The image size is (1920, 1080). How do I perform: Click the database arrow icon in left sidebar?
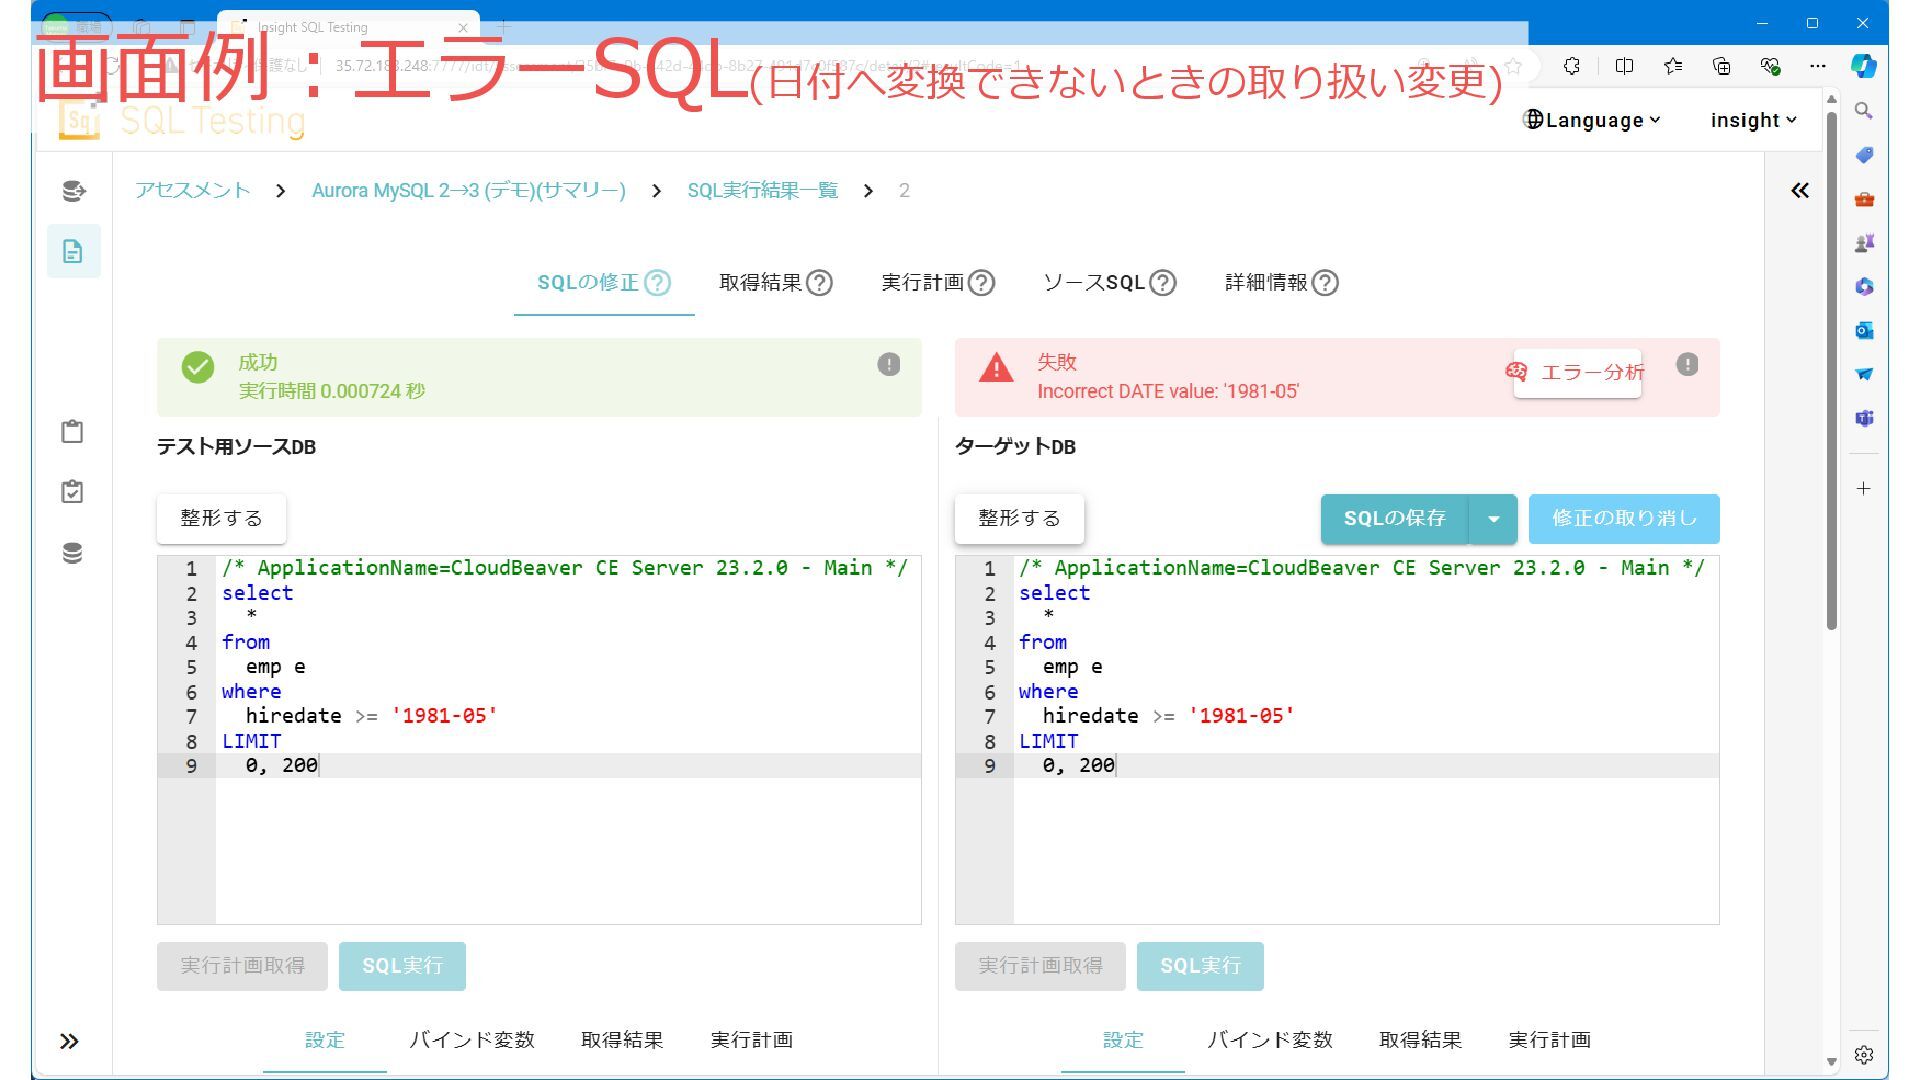73,190
